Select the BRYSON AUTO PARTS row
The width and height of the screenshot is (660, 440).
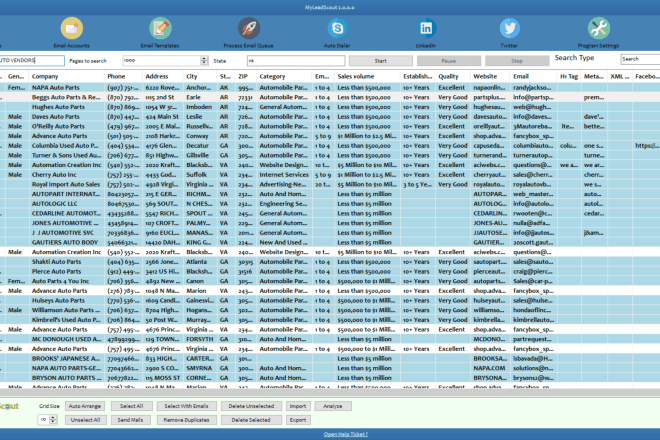click(x=330, y=378)
